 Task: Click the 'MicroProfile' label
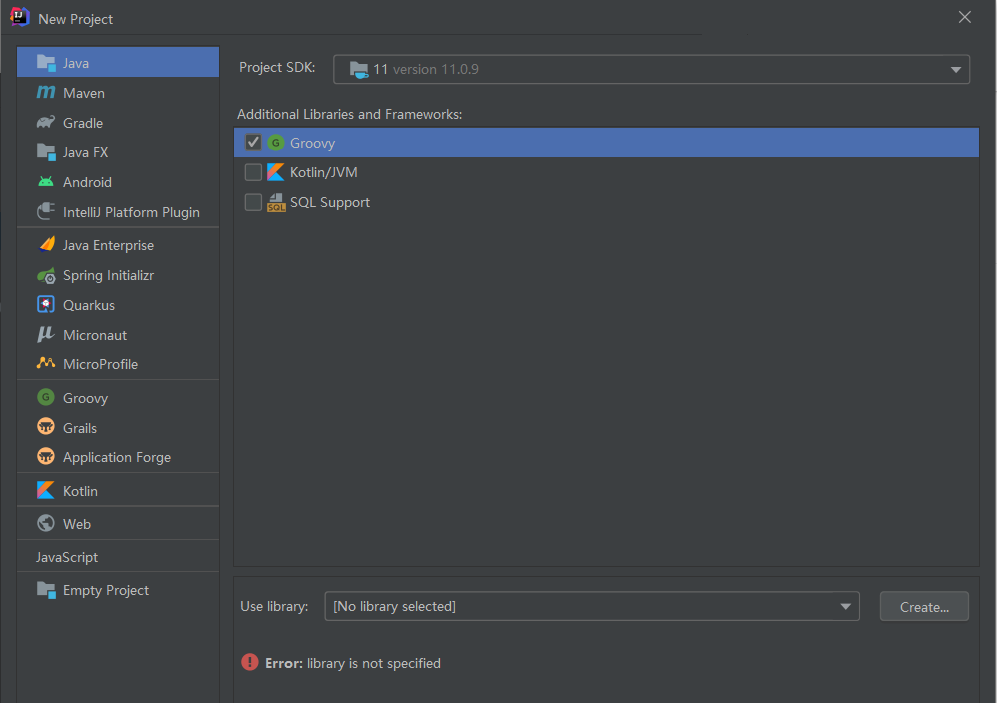coord(100,364)
